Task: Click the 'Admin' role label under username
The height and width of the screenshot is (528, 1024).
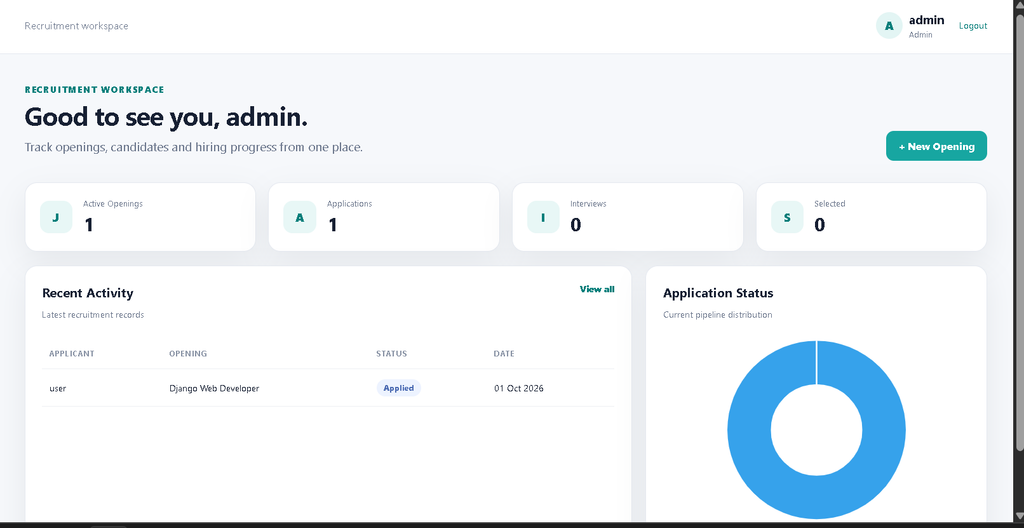Action: click(921, 35)
